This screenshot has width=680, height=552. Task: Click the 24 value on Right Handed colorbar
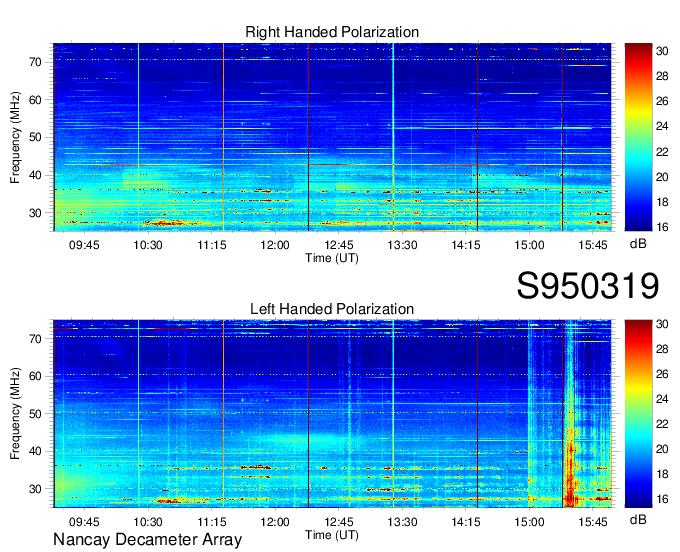click(x=662, y=127)
